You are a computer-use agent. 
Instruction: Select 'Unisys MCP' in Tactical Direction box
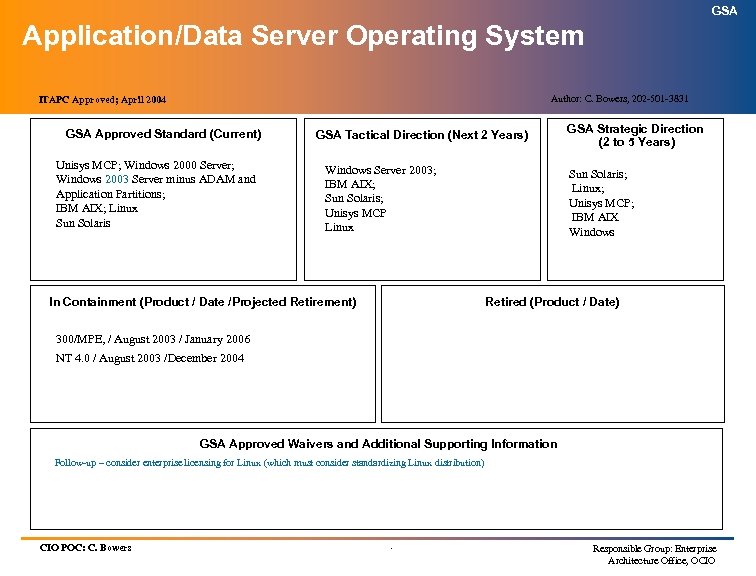(x=355, y=213)
